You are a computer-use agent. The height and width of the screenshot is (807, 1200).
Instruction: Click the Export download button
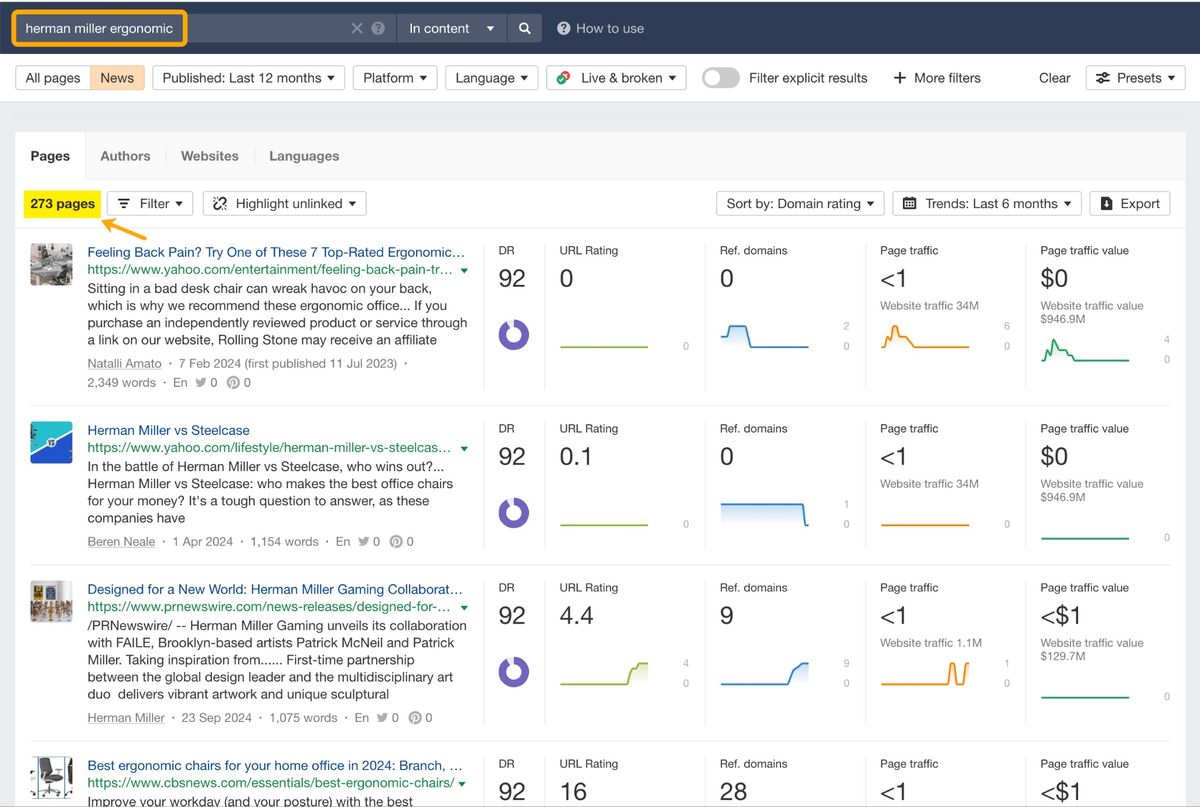point(1129,204)
